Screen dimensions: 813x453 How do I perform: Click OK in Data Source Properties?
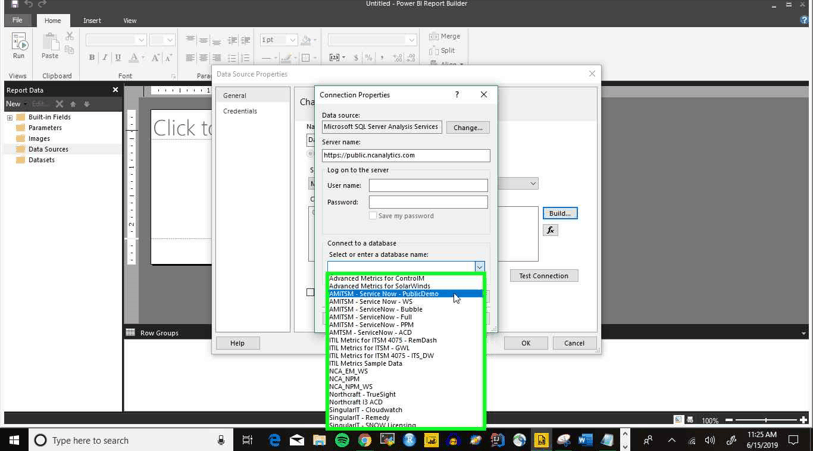(x=526, y=343)
